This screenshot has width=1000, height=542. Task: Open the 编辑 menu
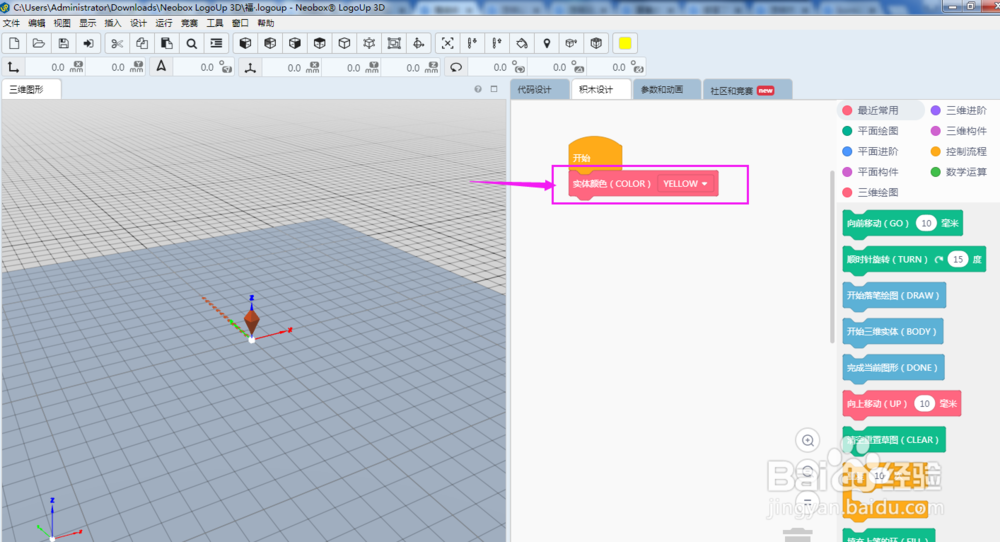[37, 23]
